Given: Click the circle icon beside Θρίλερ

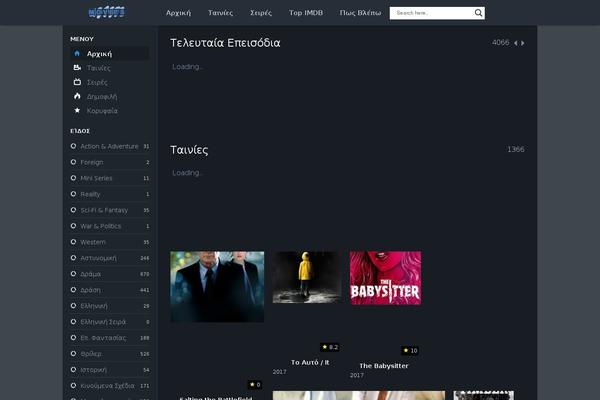Looking at the screenshot, I should point(73,353).
